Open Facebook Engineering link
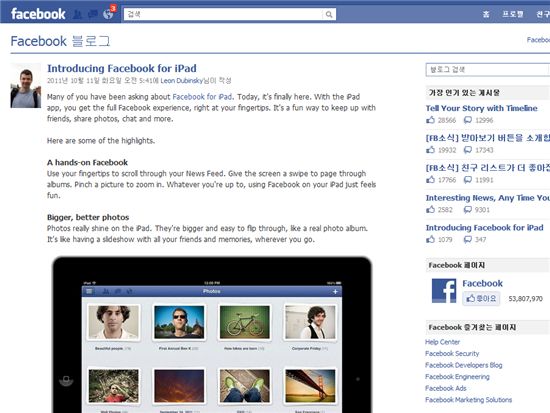This screenshot has width=550, height=413. [457, 377]
